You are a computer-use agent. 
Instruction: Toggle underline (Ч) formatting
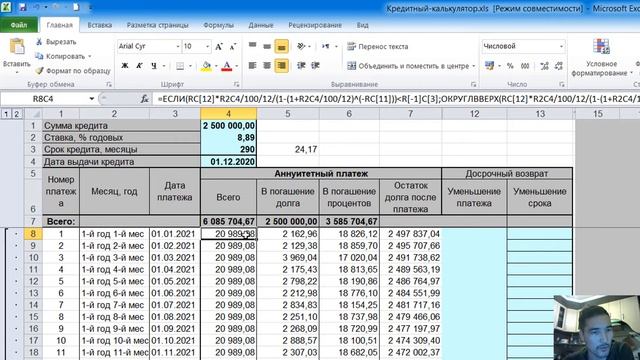pos(153,66)
